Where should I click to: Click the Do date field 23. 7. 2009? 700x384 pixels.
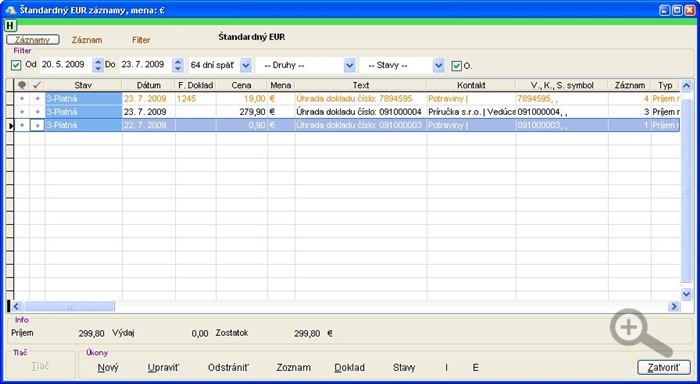(x=146, y=65)
